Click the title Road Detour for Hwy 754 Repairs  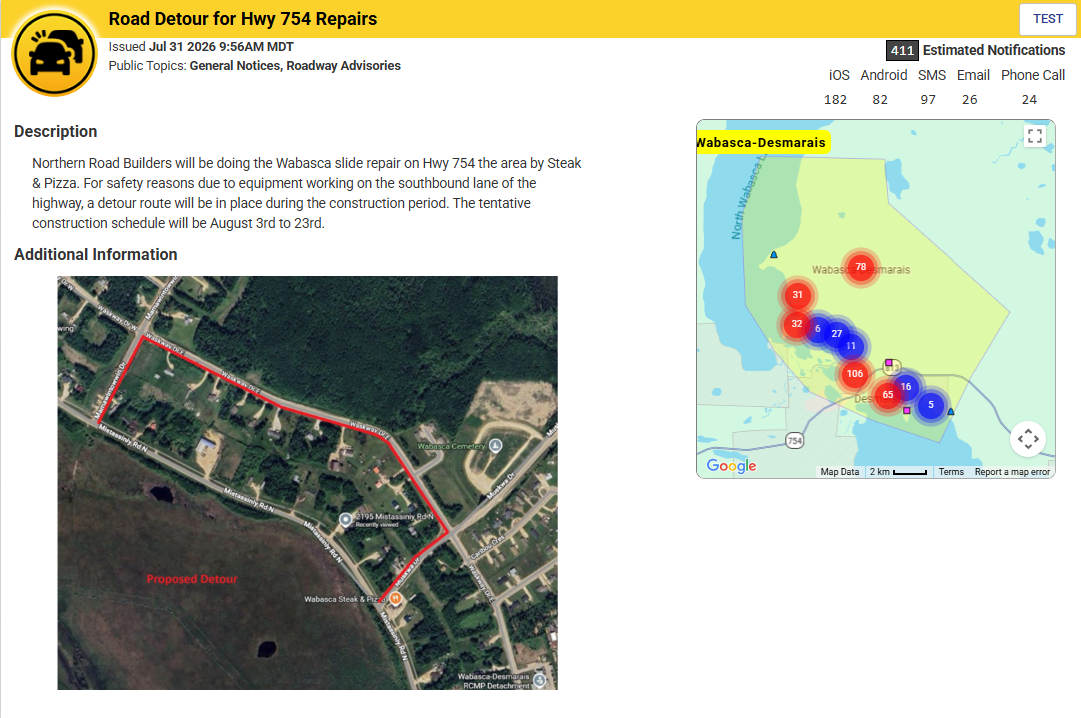243,19
